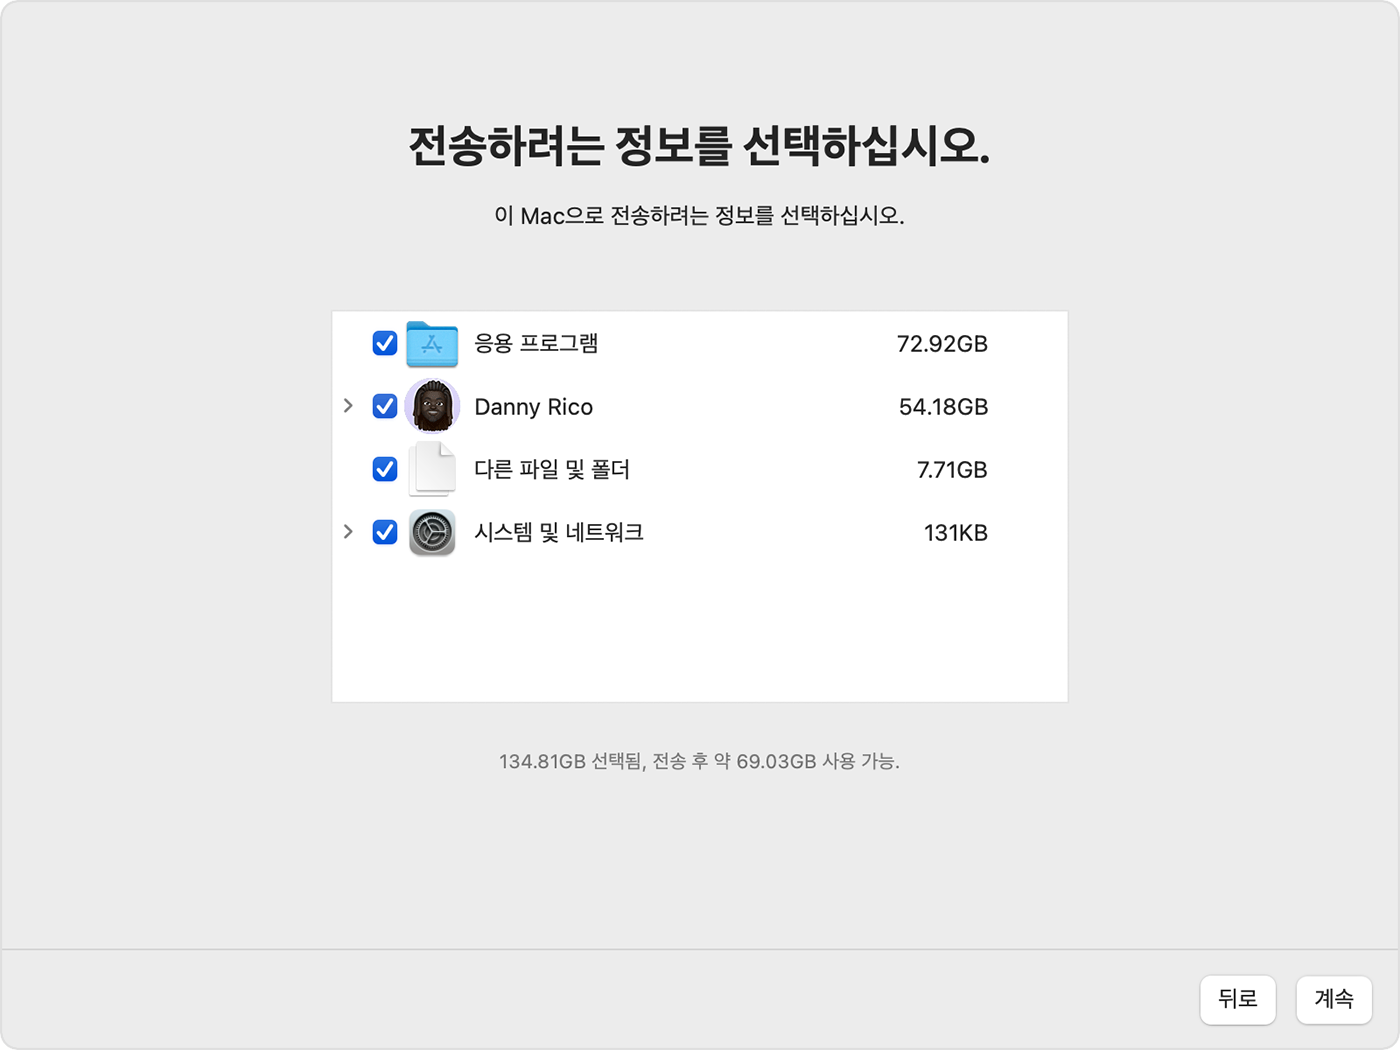Screen dimensions: 1400x1050
Task: Click the 134.81GB selected summary text
Action: point(700,761)
